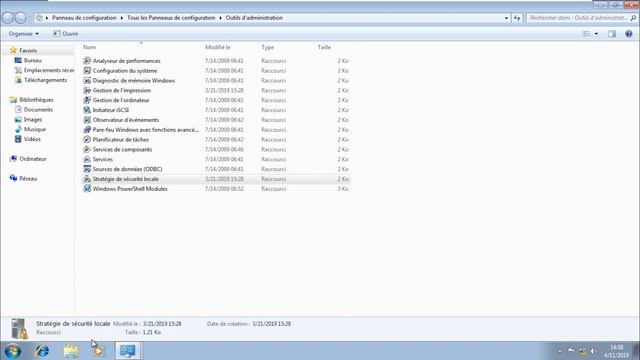Sort by the Type column header

pyautogui.click(x=268, y=47)
